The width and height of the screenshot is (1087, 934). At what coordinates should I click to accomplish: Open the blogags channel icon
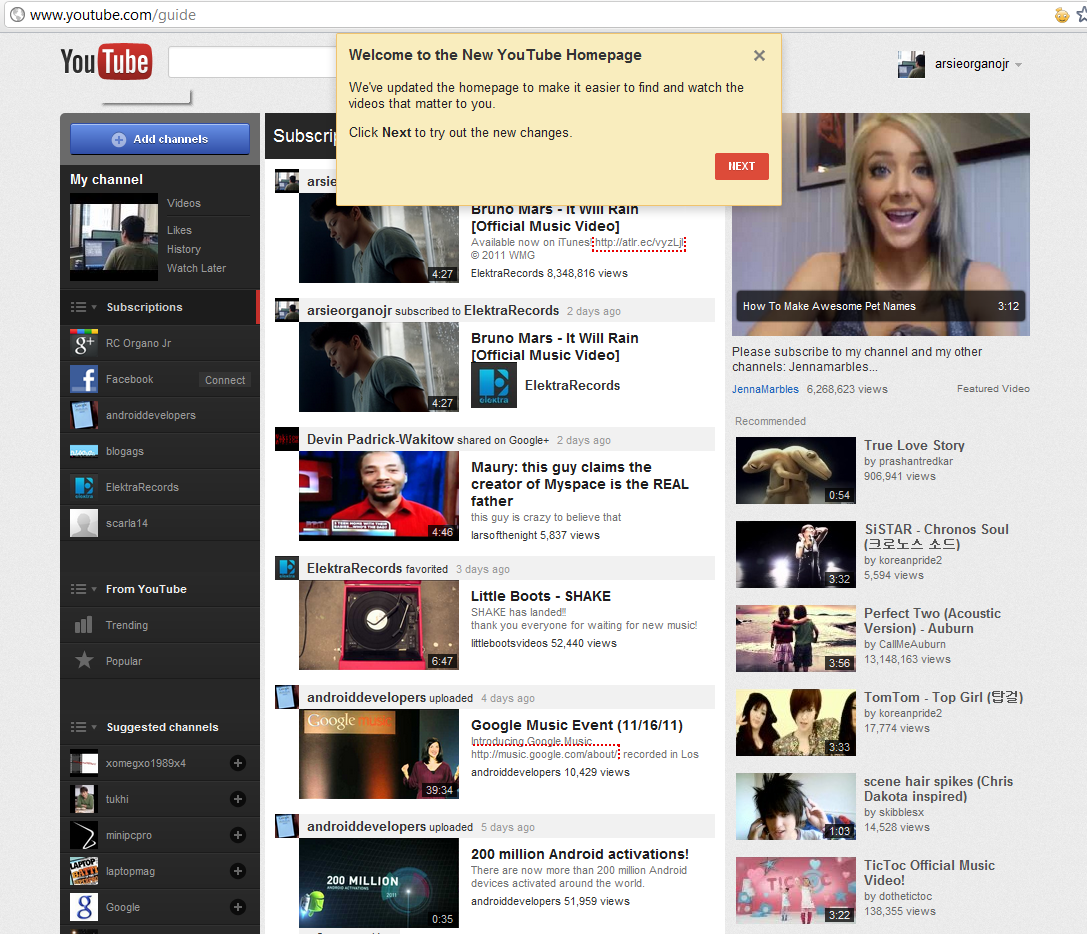84,451
